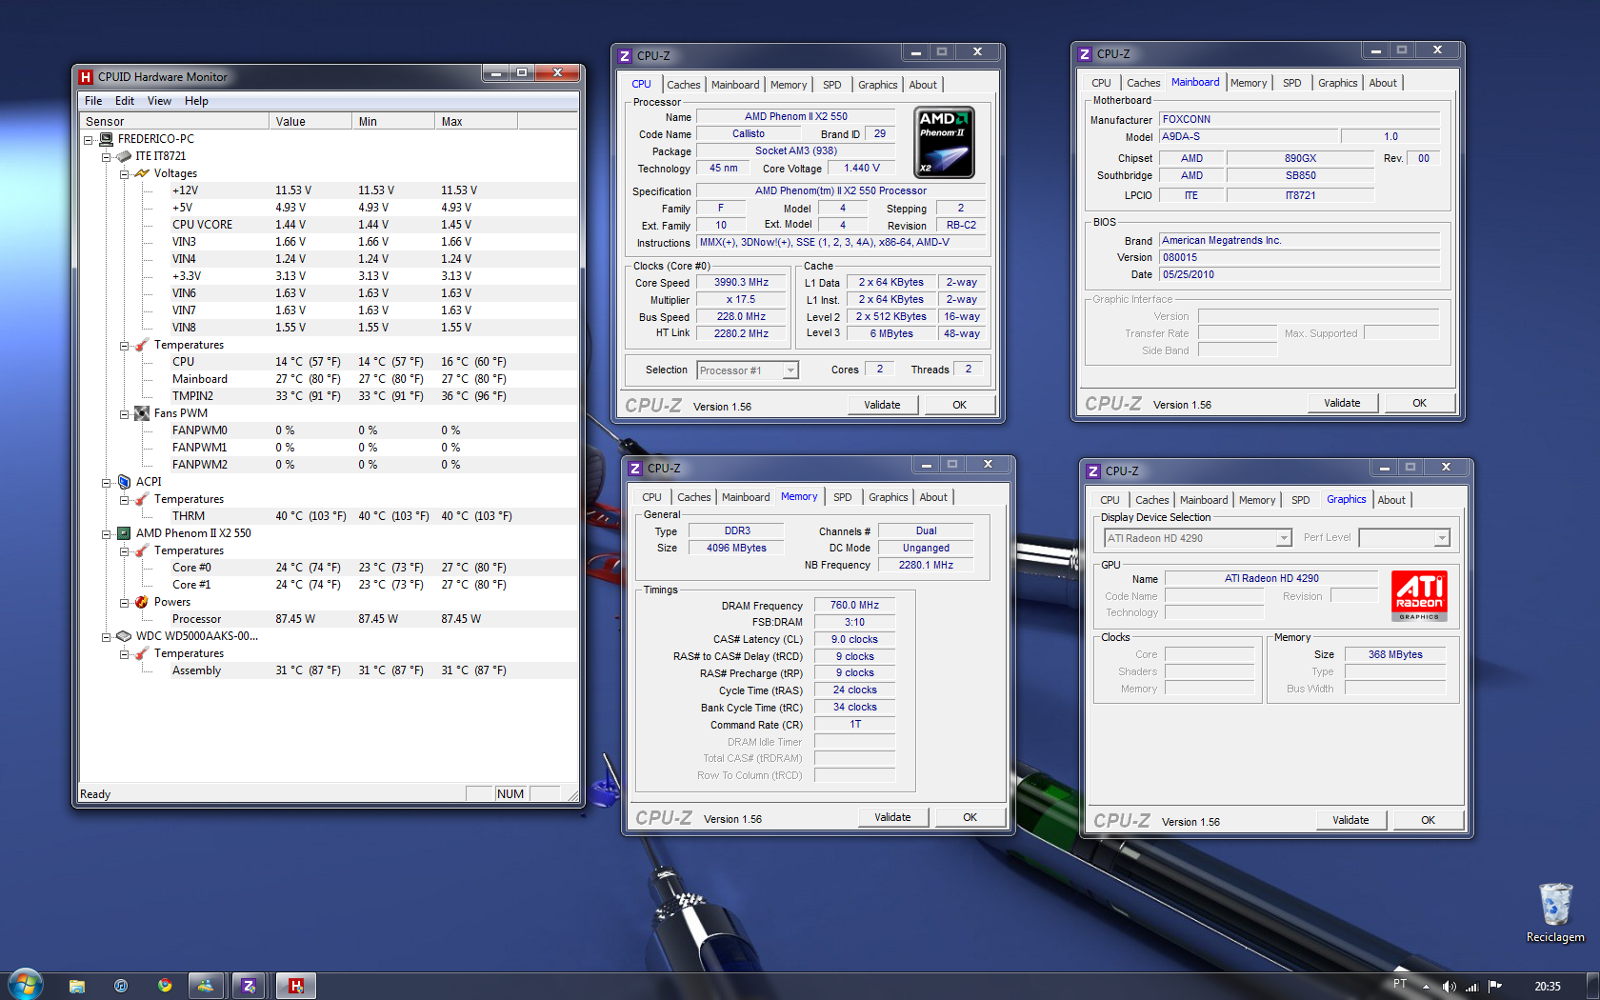Collapse the ACPI tree node
Image resolution: width=1600 pixels, height=1000 pixels.
pyautogui.click(x=106, y=482)
